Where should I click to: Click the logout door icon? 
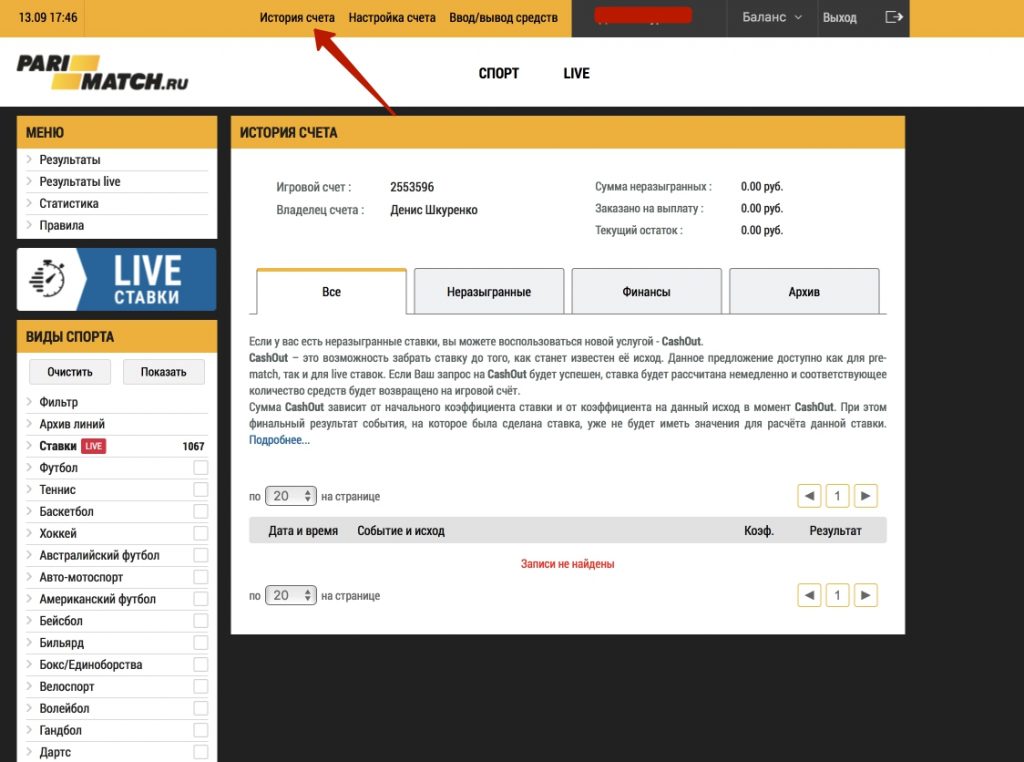tap(894, 17)
